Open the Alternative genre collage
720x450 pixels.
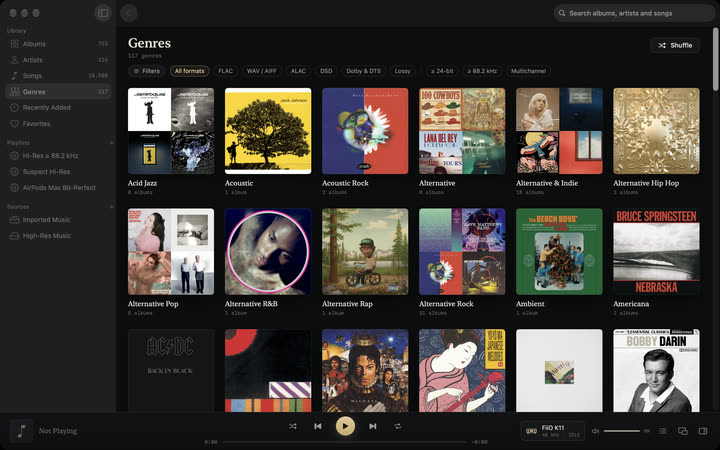[462, 131]
